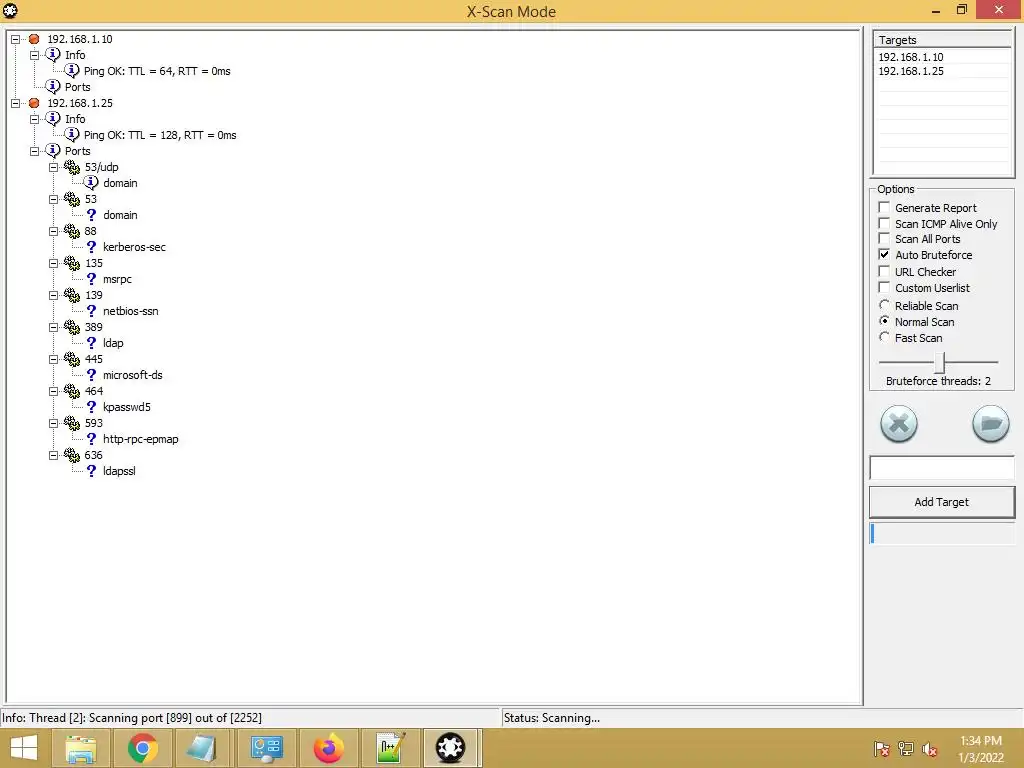Click the Targets column header
The width and height of the screenshot is (1024, 768).
click(943, 40)
